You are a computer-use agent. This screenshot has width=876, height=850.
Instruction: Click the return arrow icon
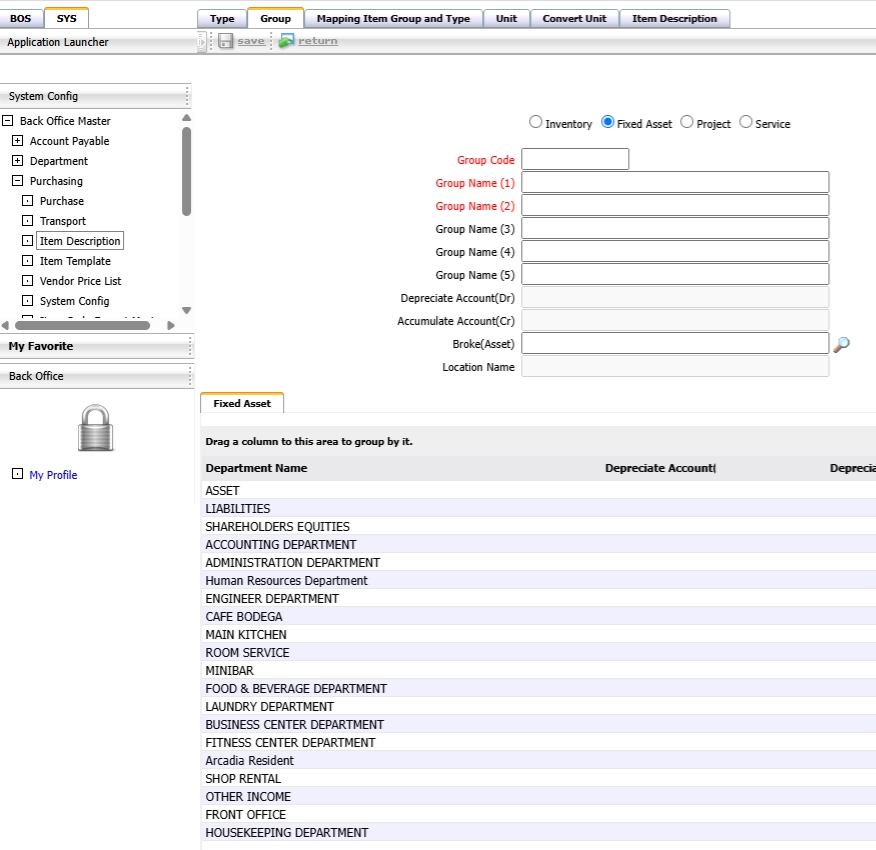[x=287, y=41]
